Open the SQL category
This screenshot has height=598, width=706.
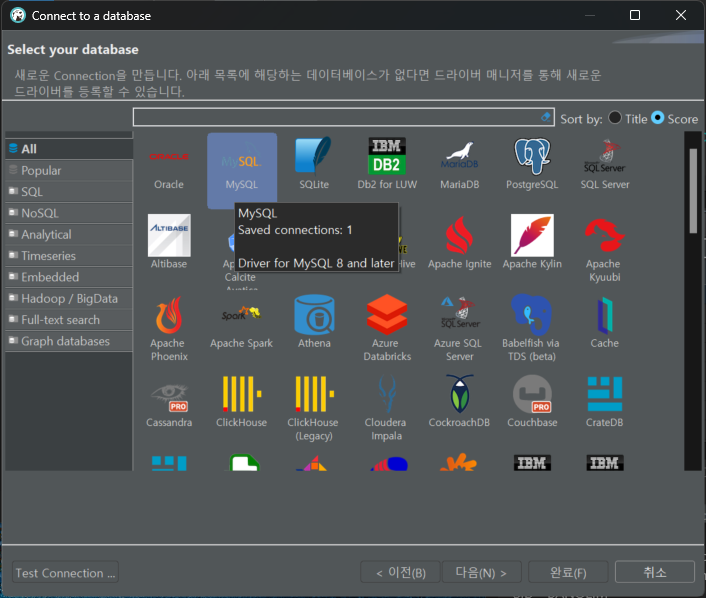click(69, 192)
